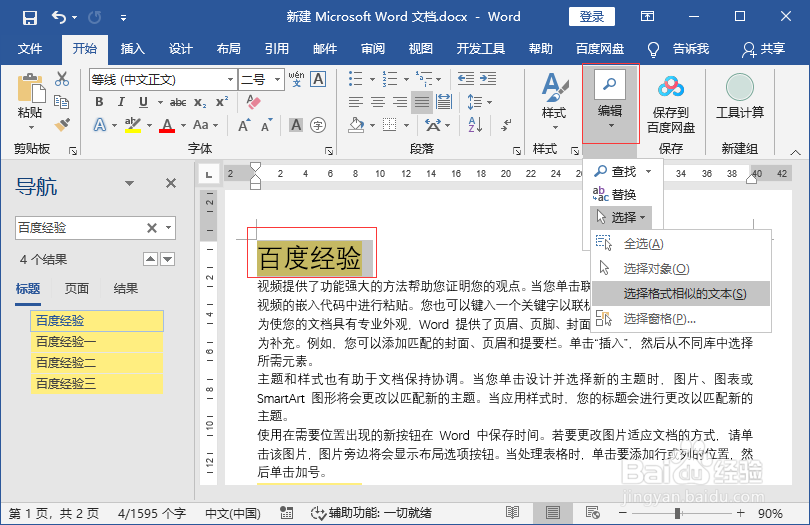Adjust the zoom slider handle

tap(677, 513)
